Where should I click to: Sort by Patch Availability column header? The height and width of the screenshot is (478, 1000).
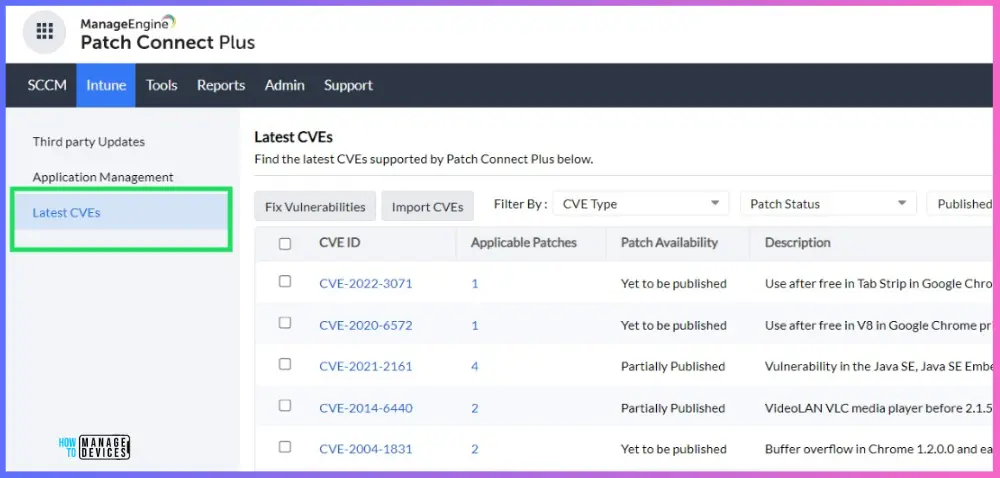click(x=669, y=243)
